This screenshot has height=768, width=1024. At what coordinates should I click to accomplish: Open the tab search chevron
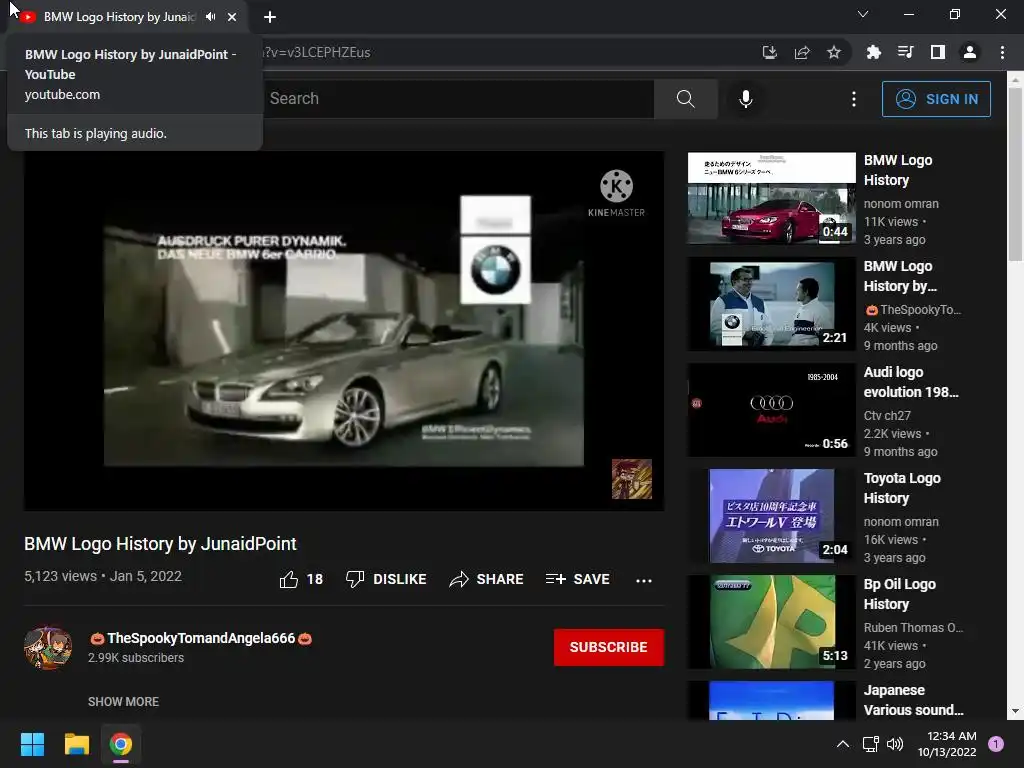pyautogui.click(x=863, y=14)
